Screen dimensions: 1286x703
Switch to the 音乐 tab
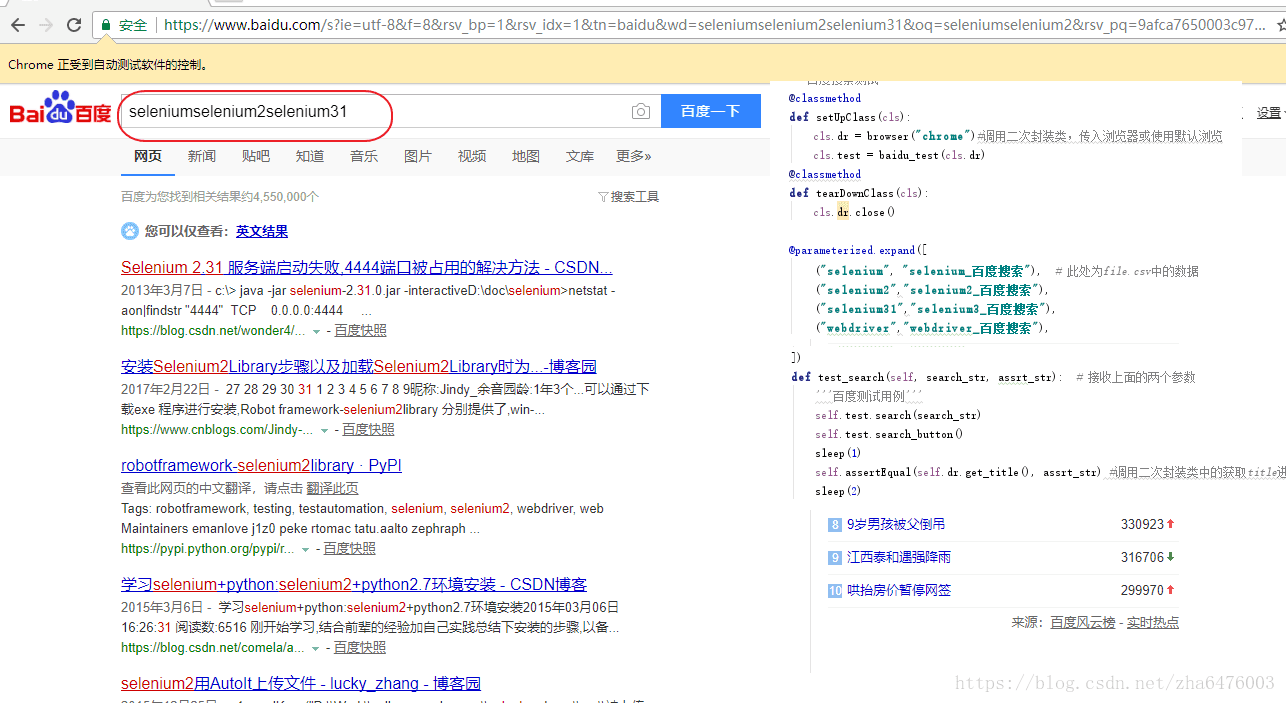364,156
